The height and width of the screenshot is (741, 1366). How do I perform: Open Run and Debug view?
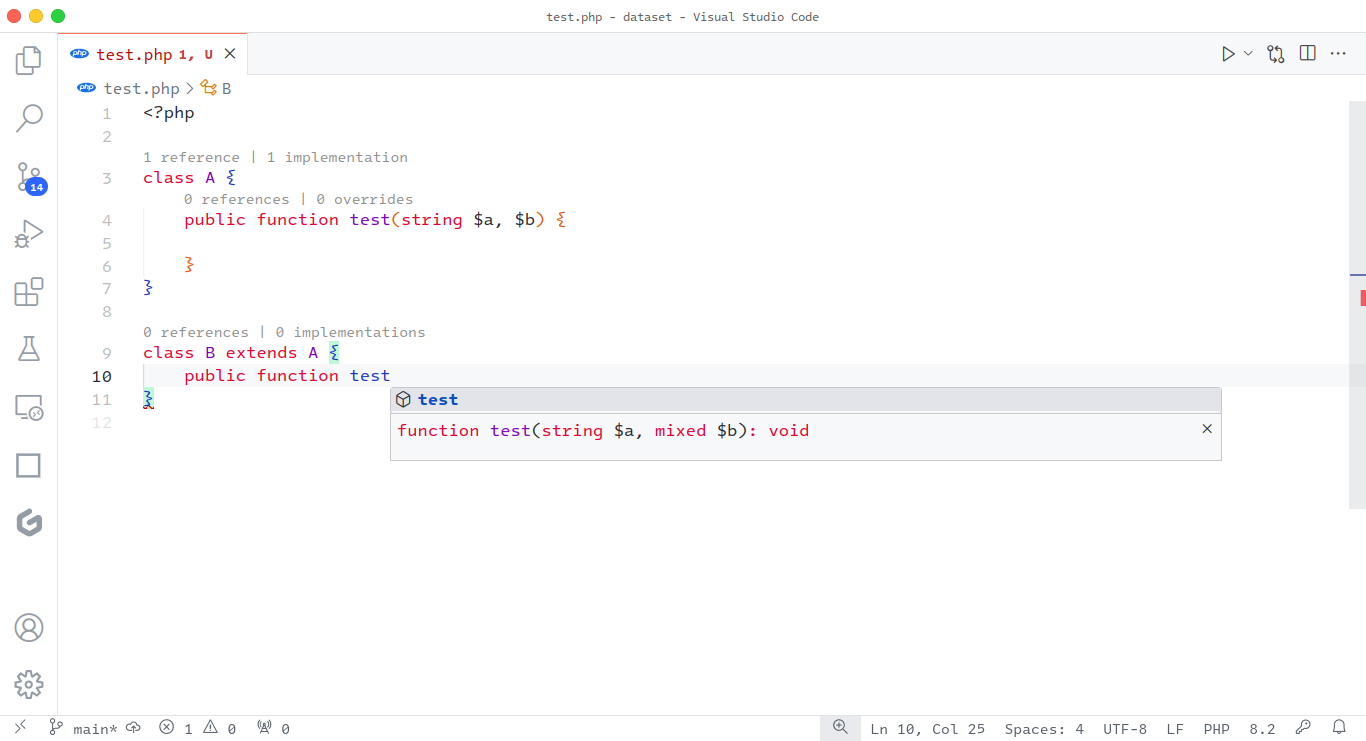pos(29,235)
